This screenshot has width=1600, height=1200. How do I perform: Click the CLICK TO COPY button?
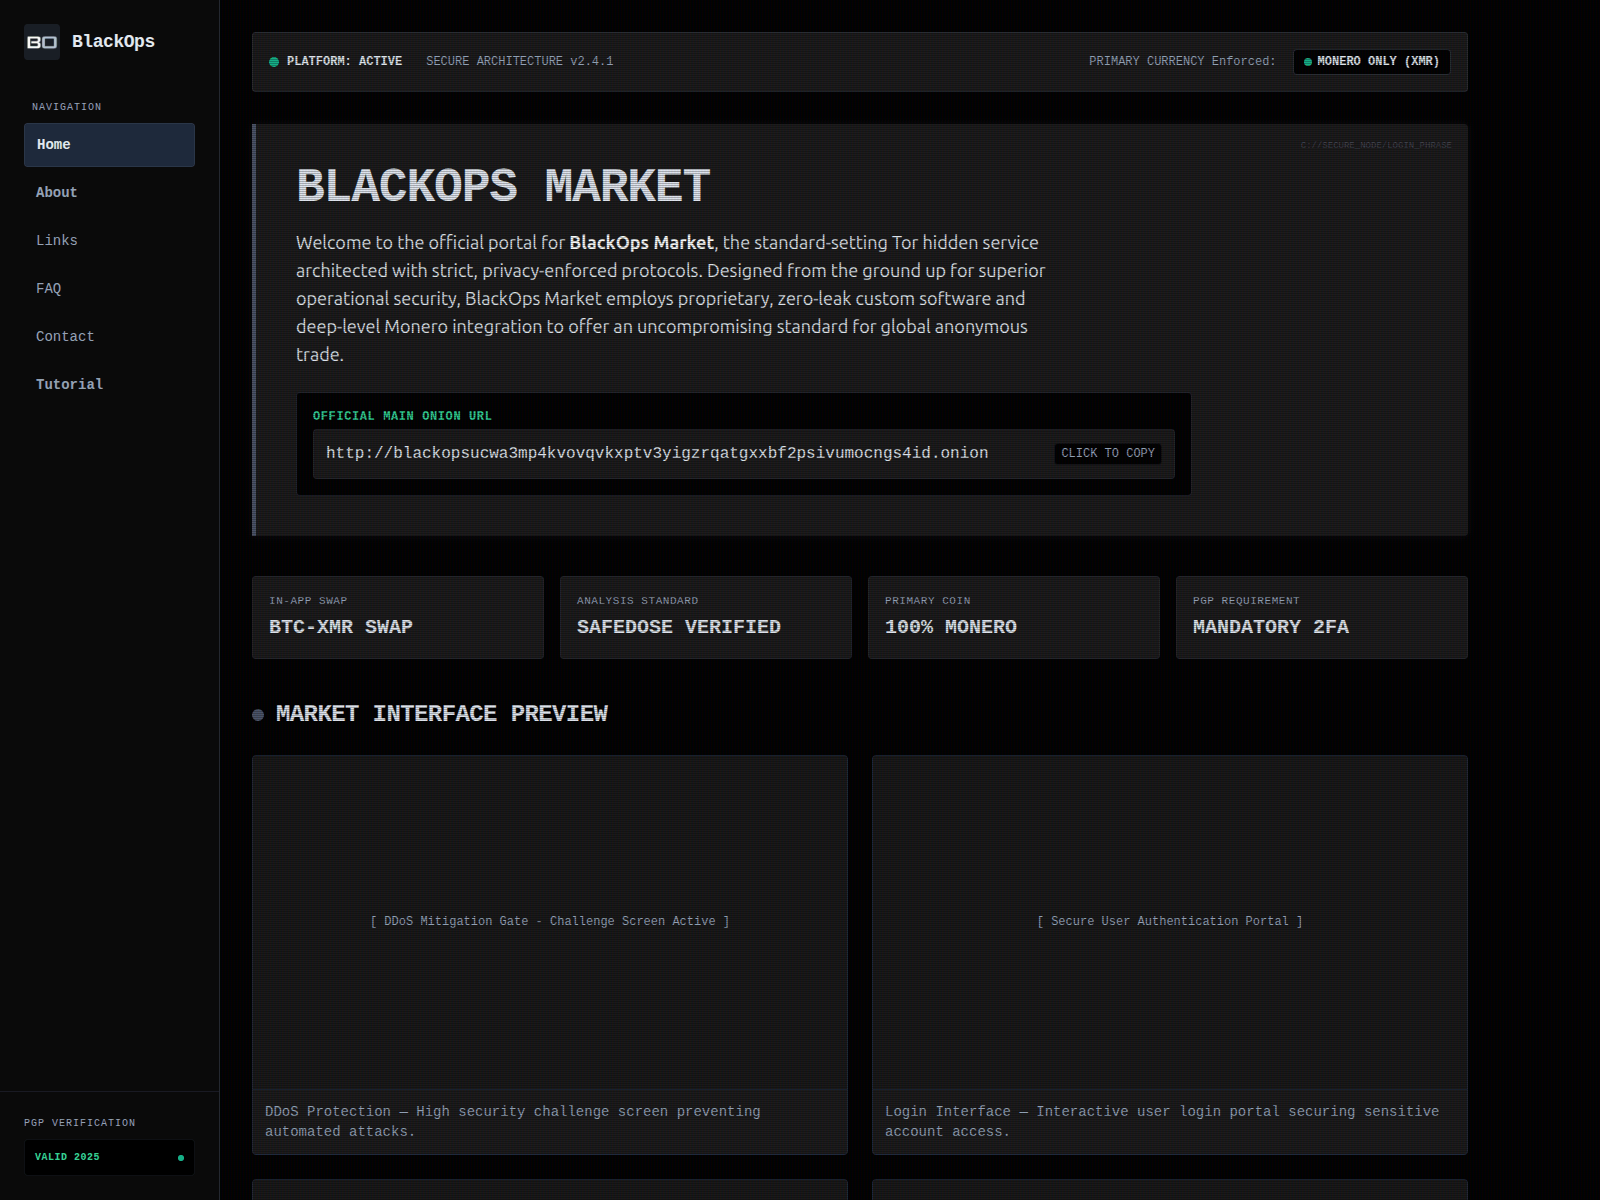pos(1108,453)
